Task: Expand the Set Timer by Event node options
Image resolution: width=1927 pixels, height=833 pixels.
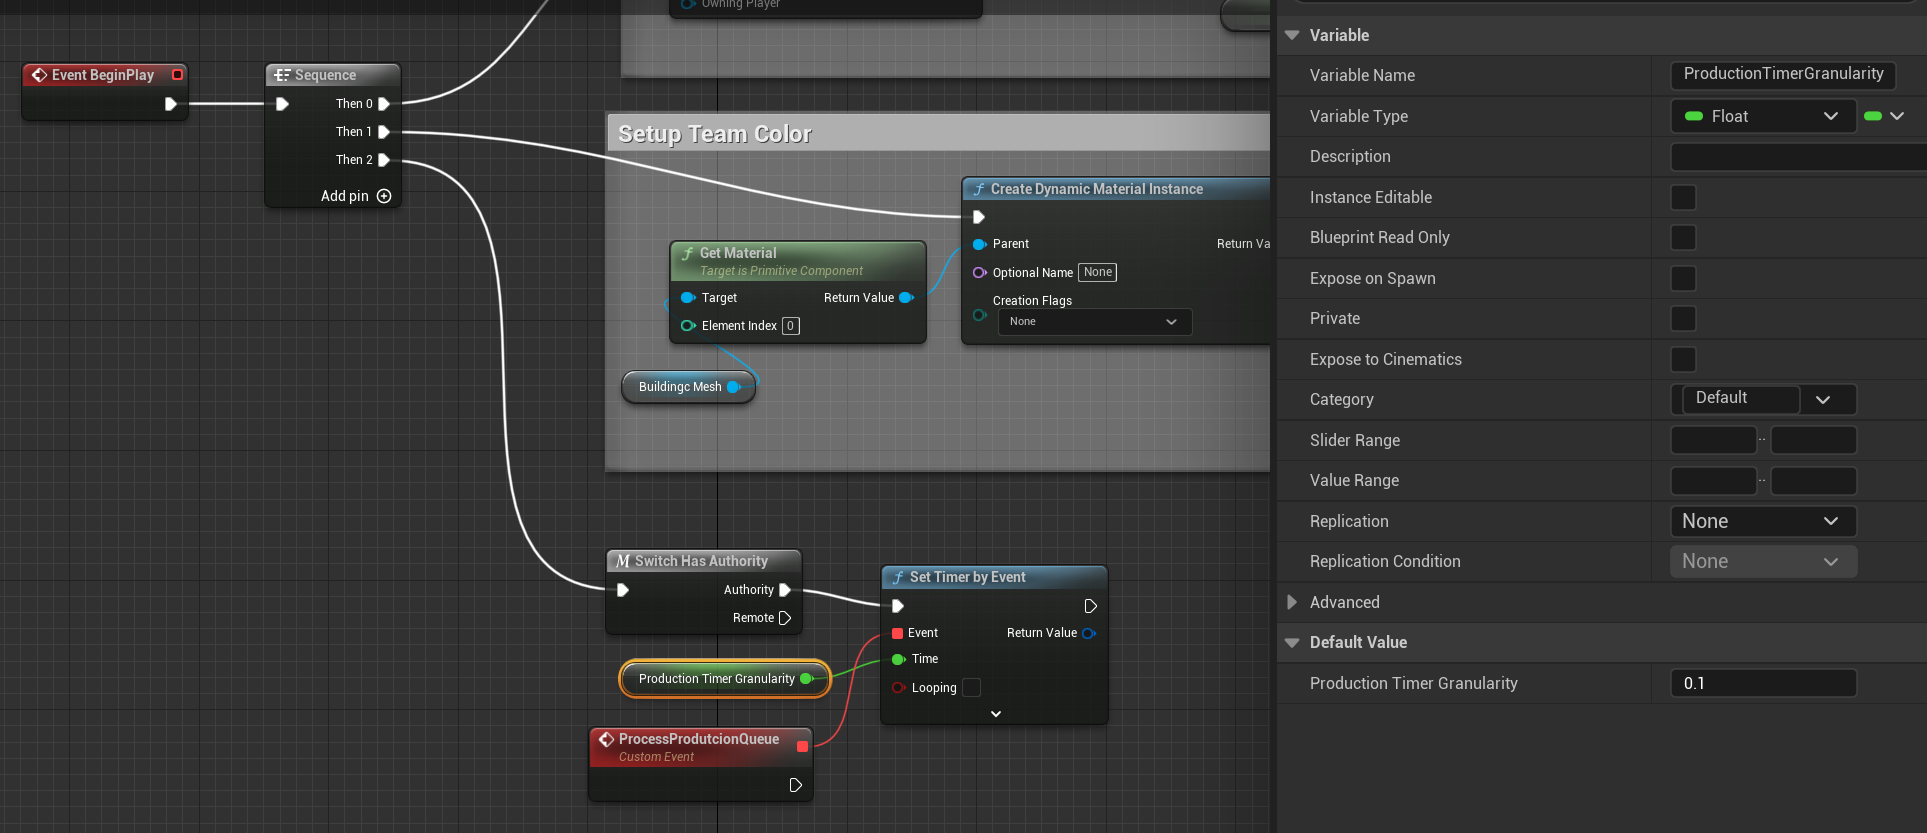Action: click(x=996, y=714)
